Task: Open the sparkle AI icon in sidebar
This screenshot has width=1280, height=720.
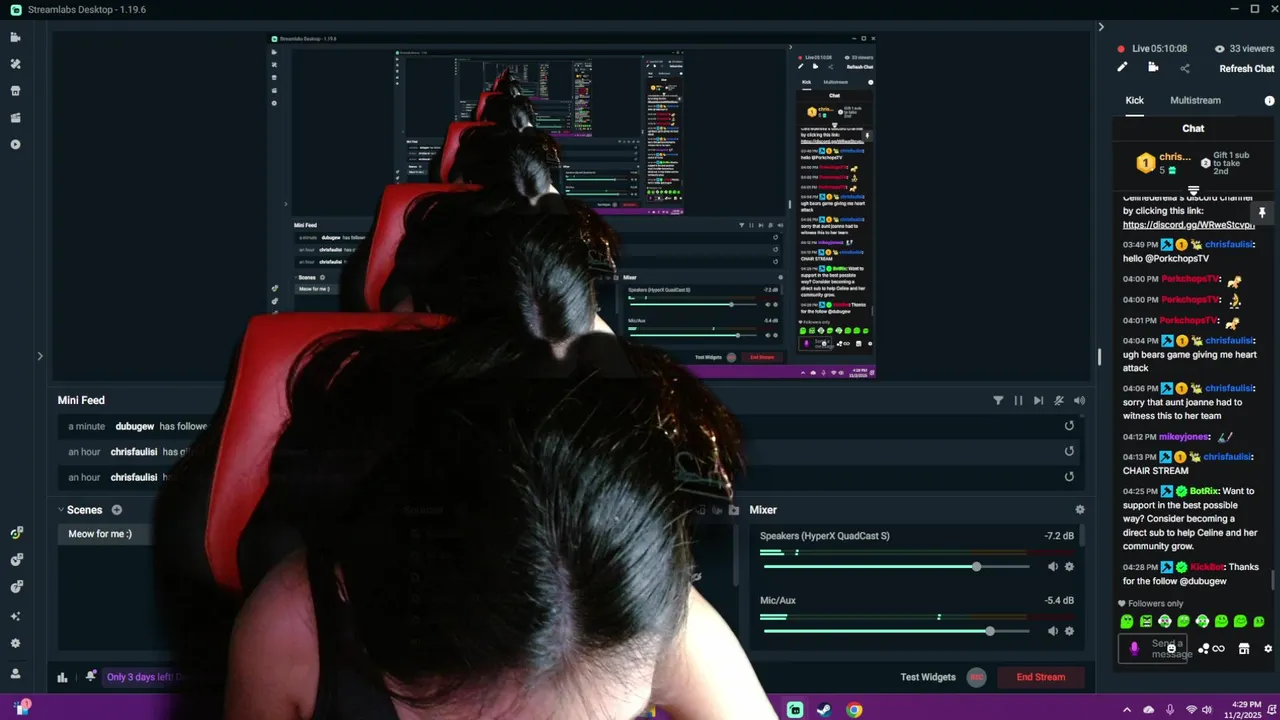Action: (x=15, y=616)
